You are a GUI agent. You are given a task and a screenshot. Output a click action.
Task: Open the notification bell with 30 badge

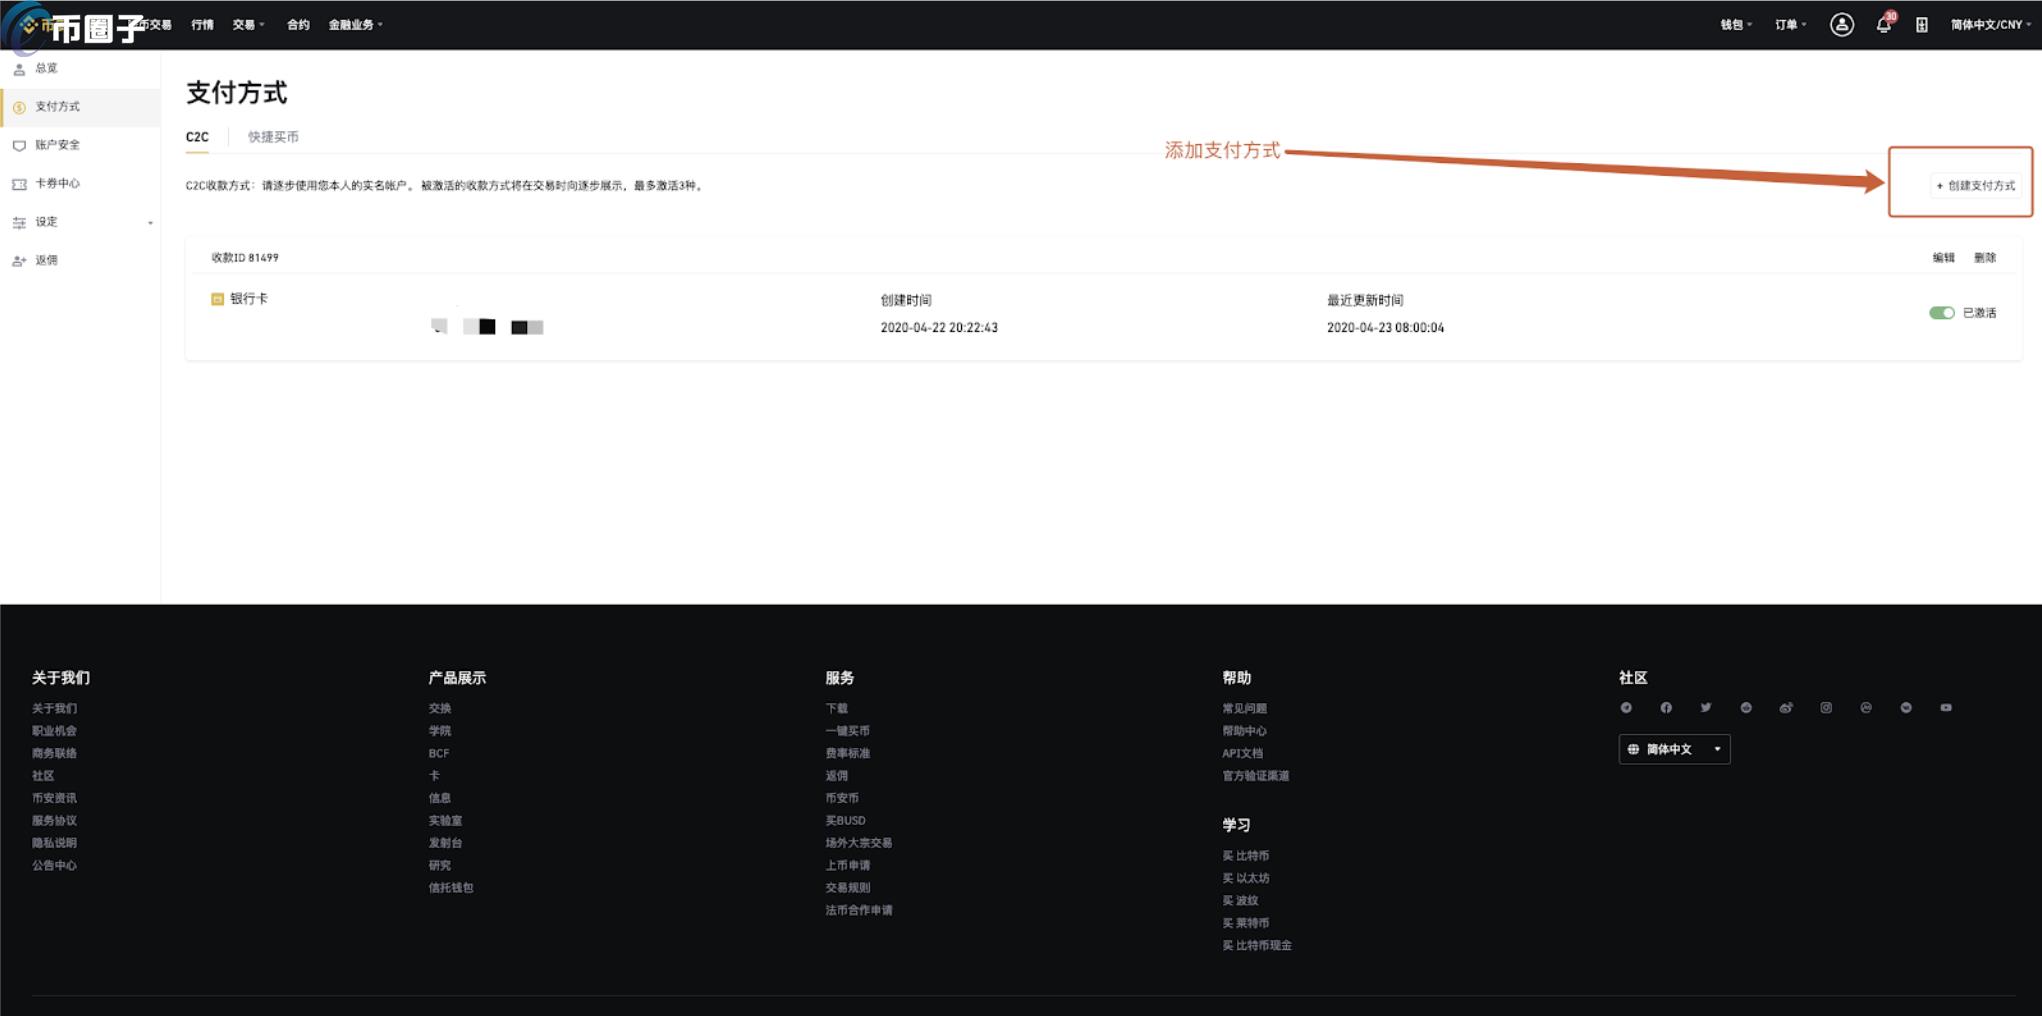1884,24
